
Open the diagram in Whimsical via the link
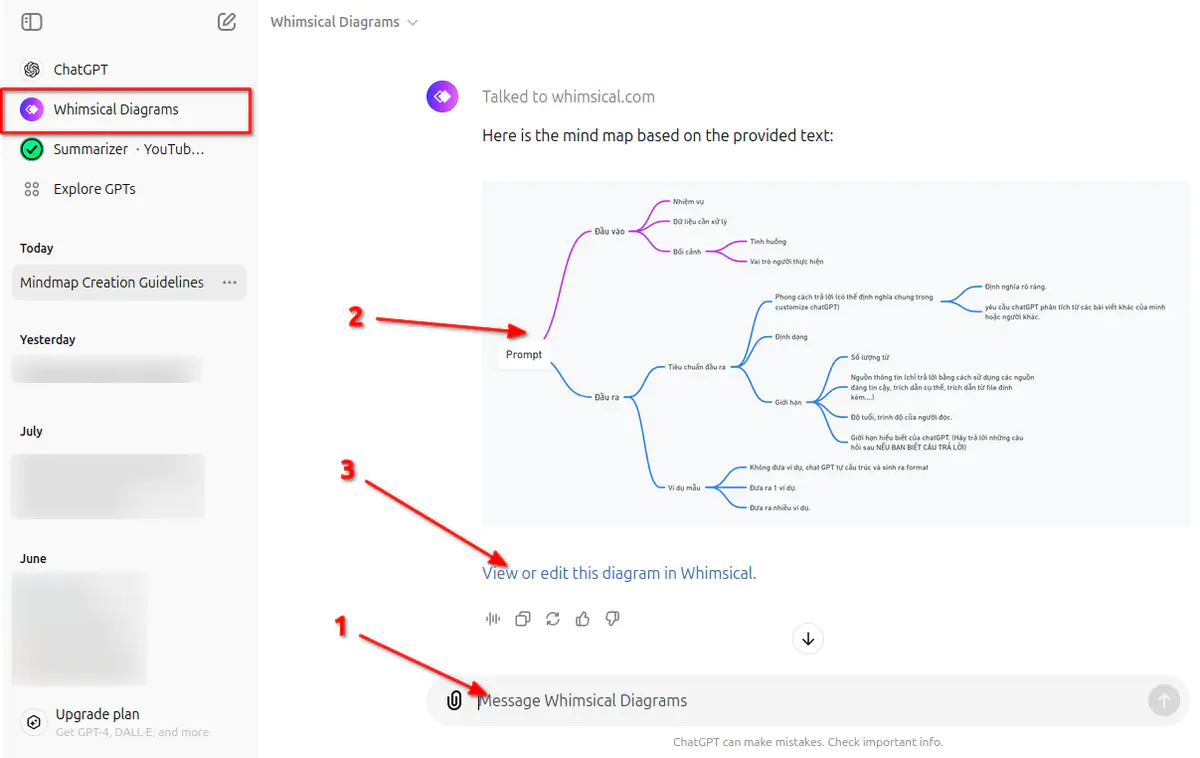tap(618, 573)
